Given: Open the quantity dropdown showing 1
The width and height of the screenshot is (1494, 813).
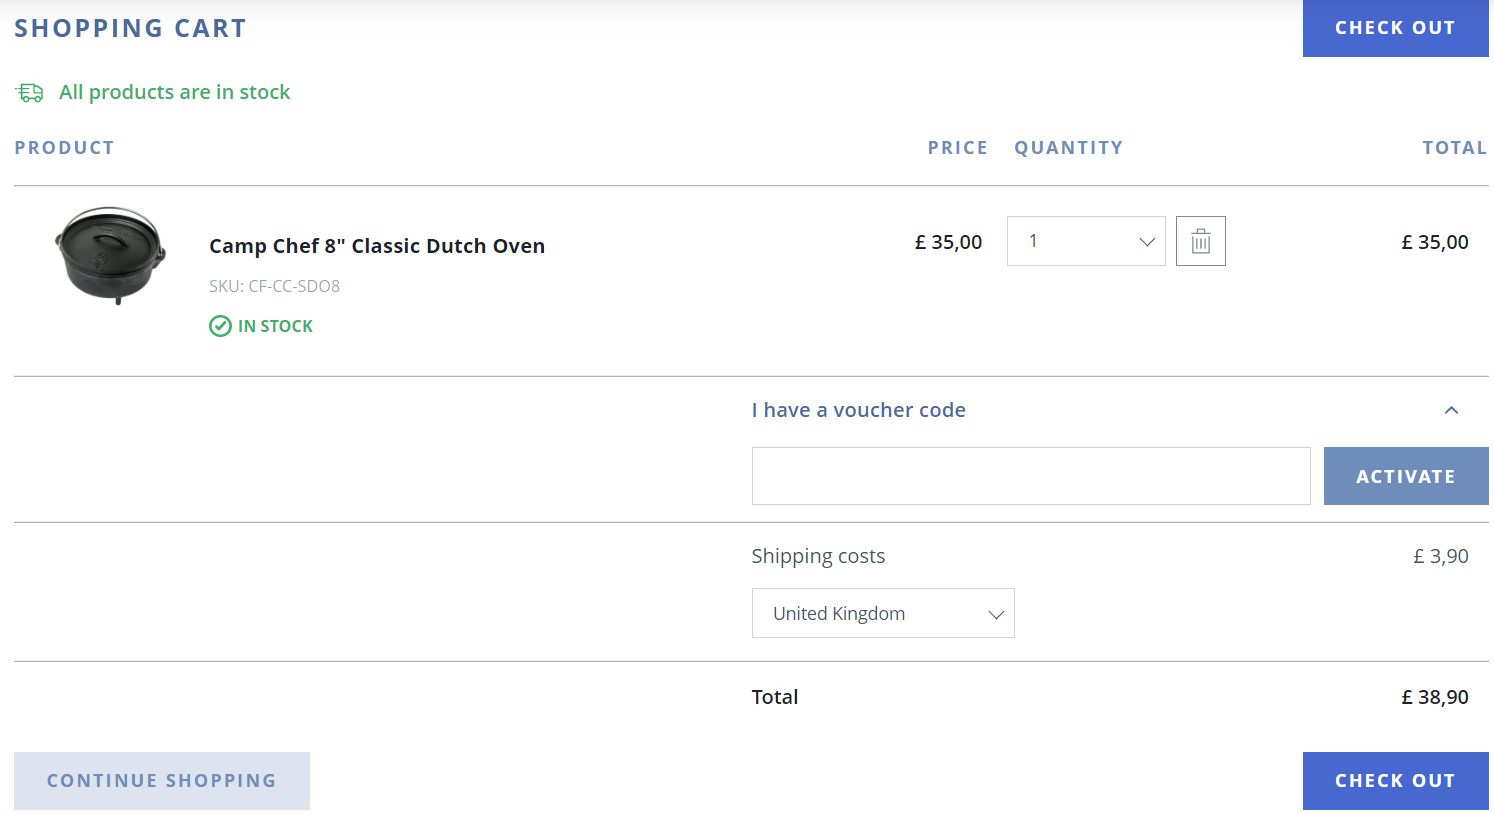Looking at the screenshot, I should (x=1086, y=241).
